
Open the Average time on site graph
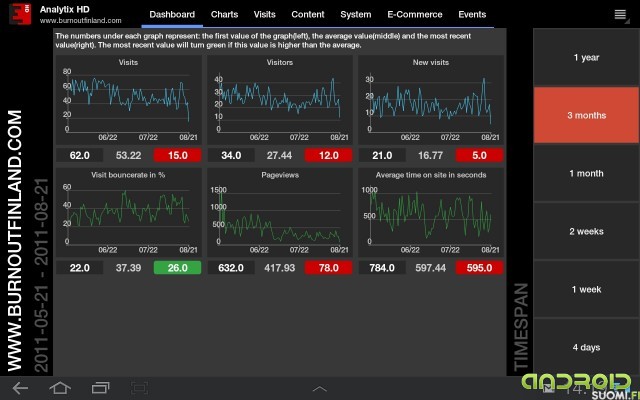(431, 213)
